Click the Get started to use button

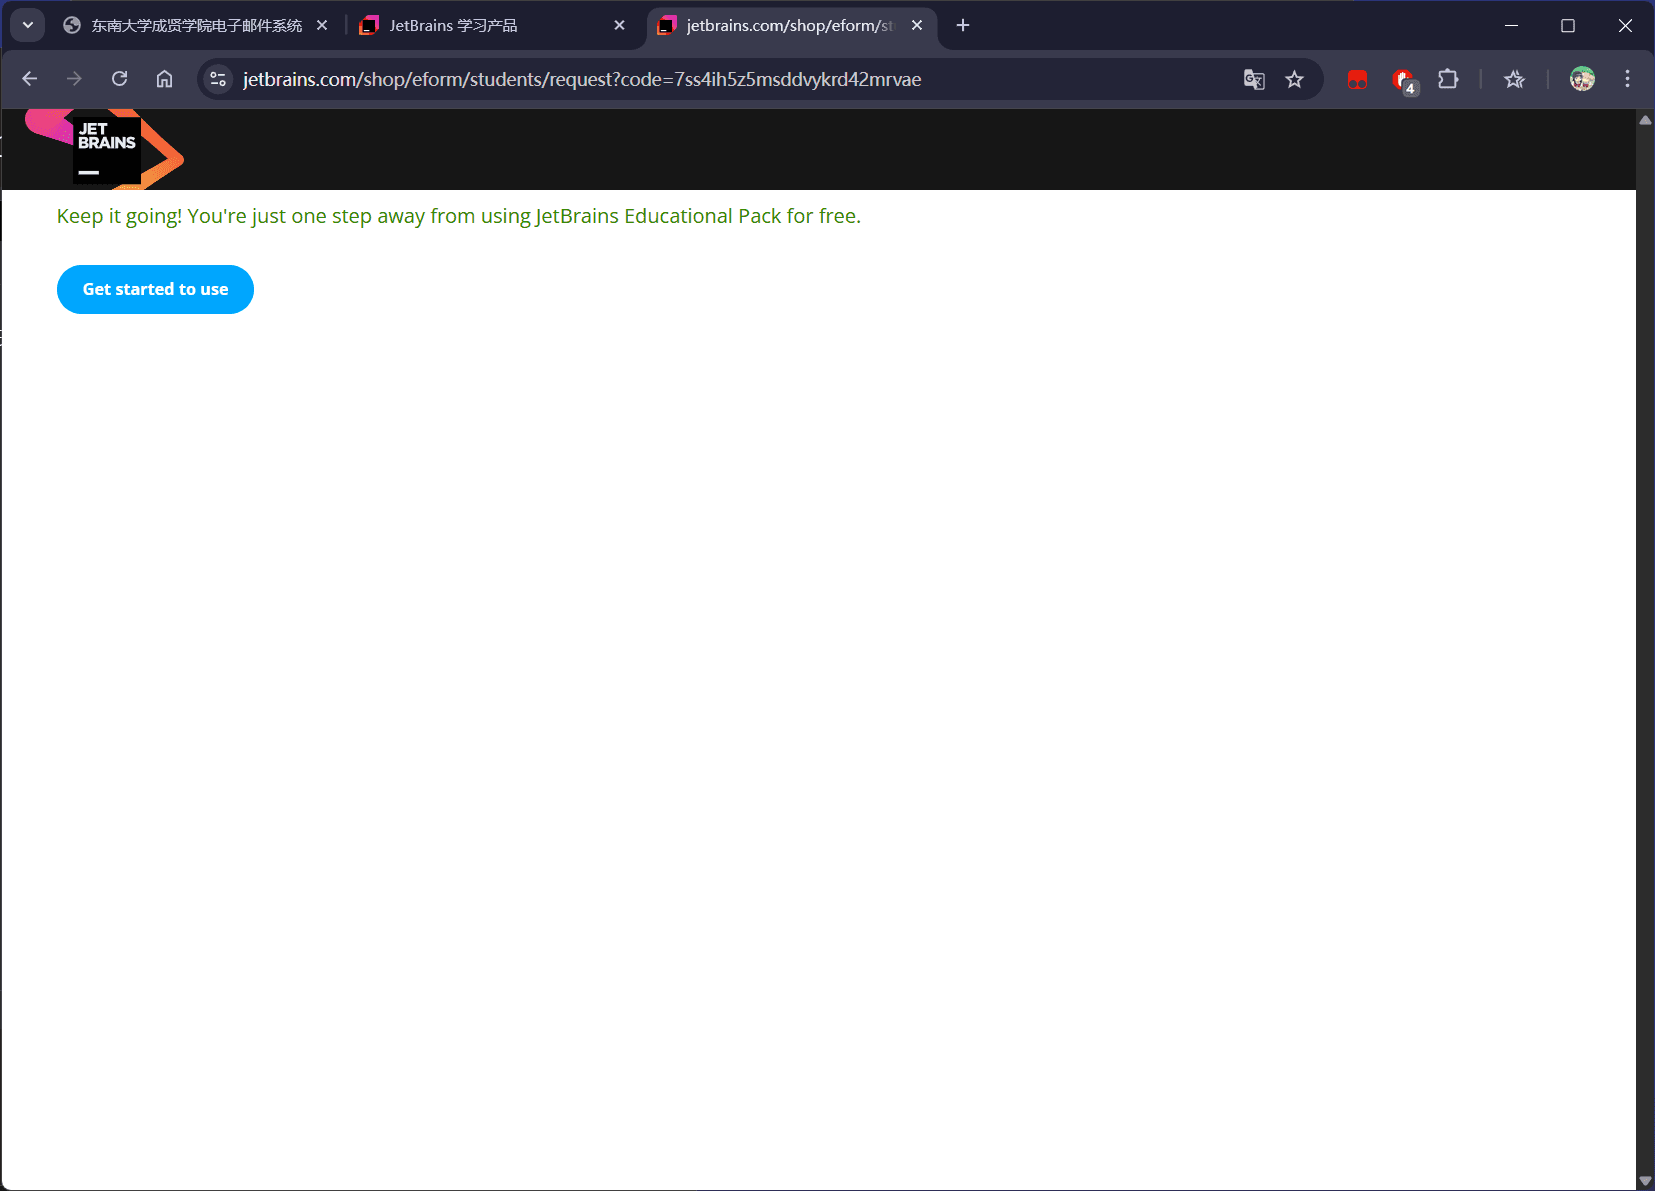155,289
